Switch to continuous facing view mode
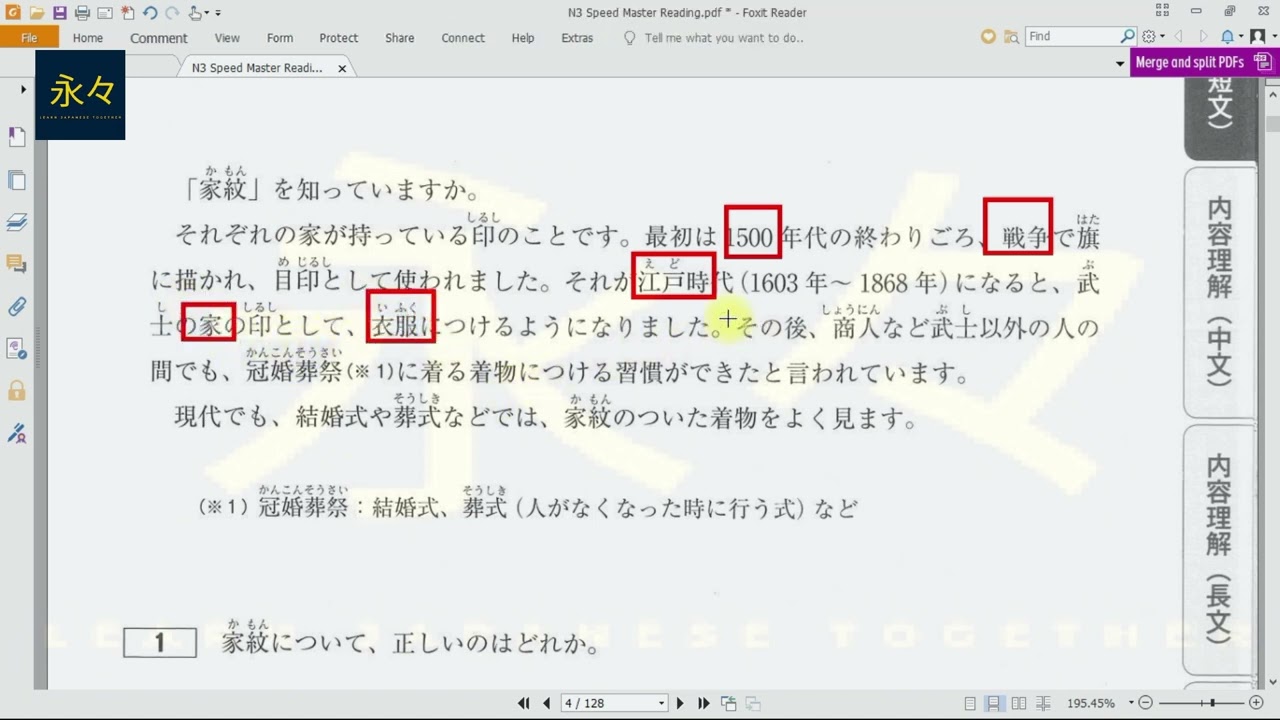 1043,703
